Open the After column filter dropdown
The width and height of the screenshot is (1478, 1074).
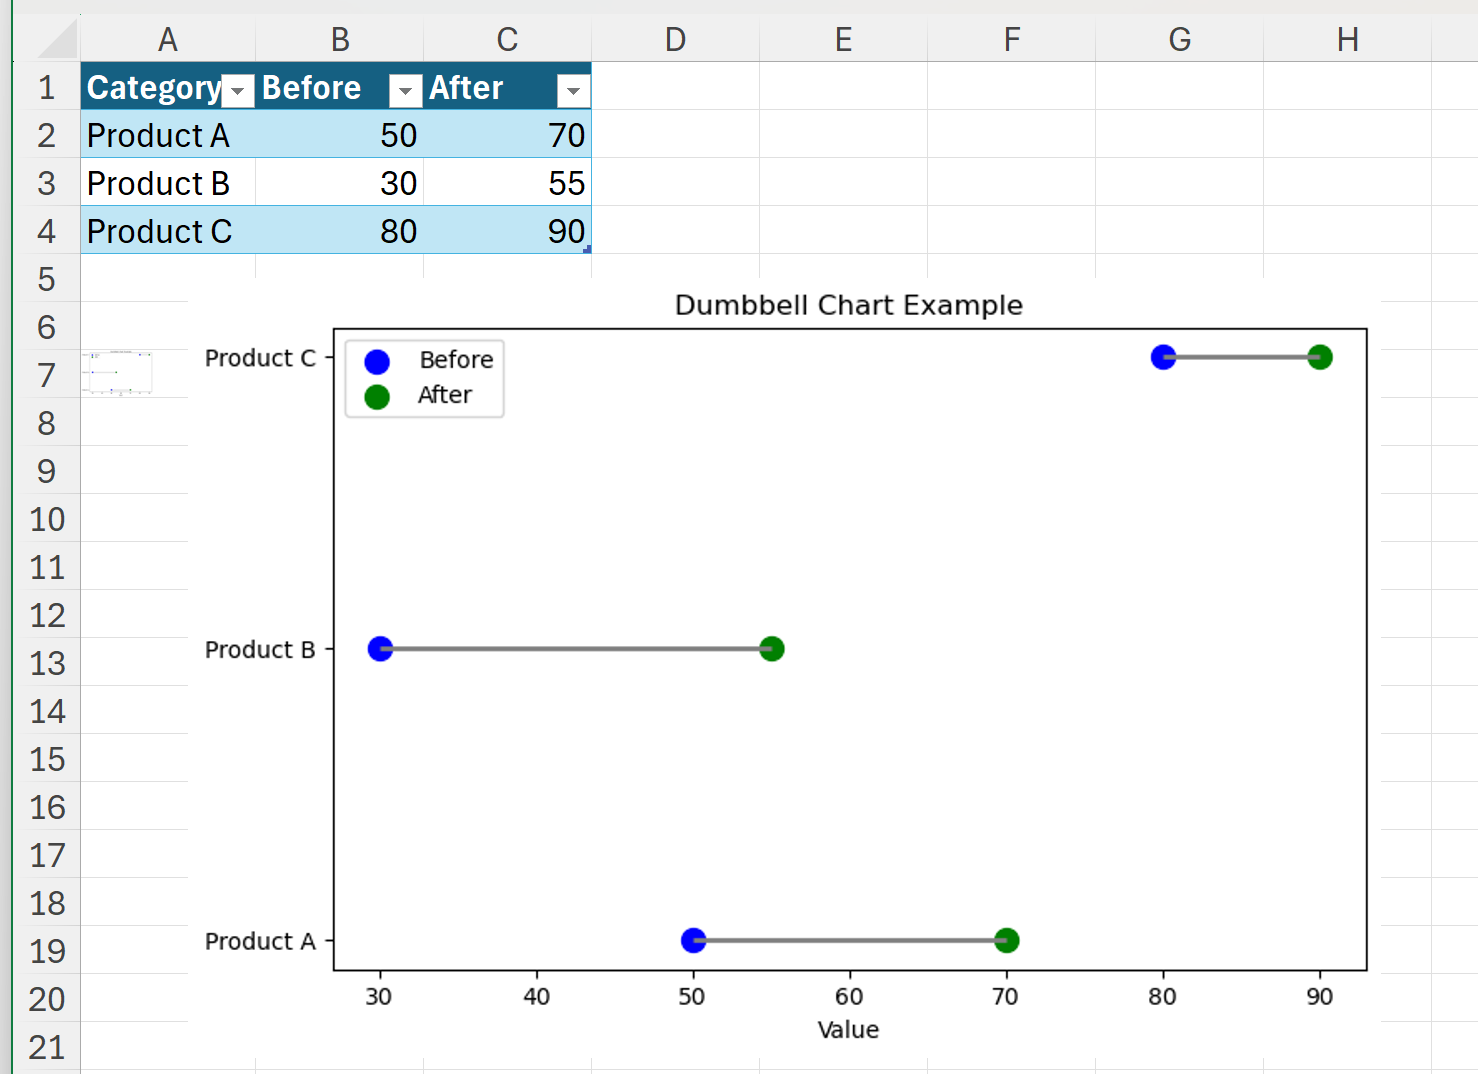[573, 91]
